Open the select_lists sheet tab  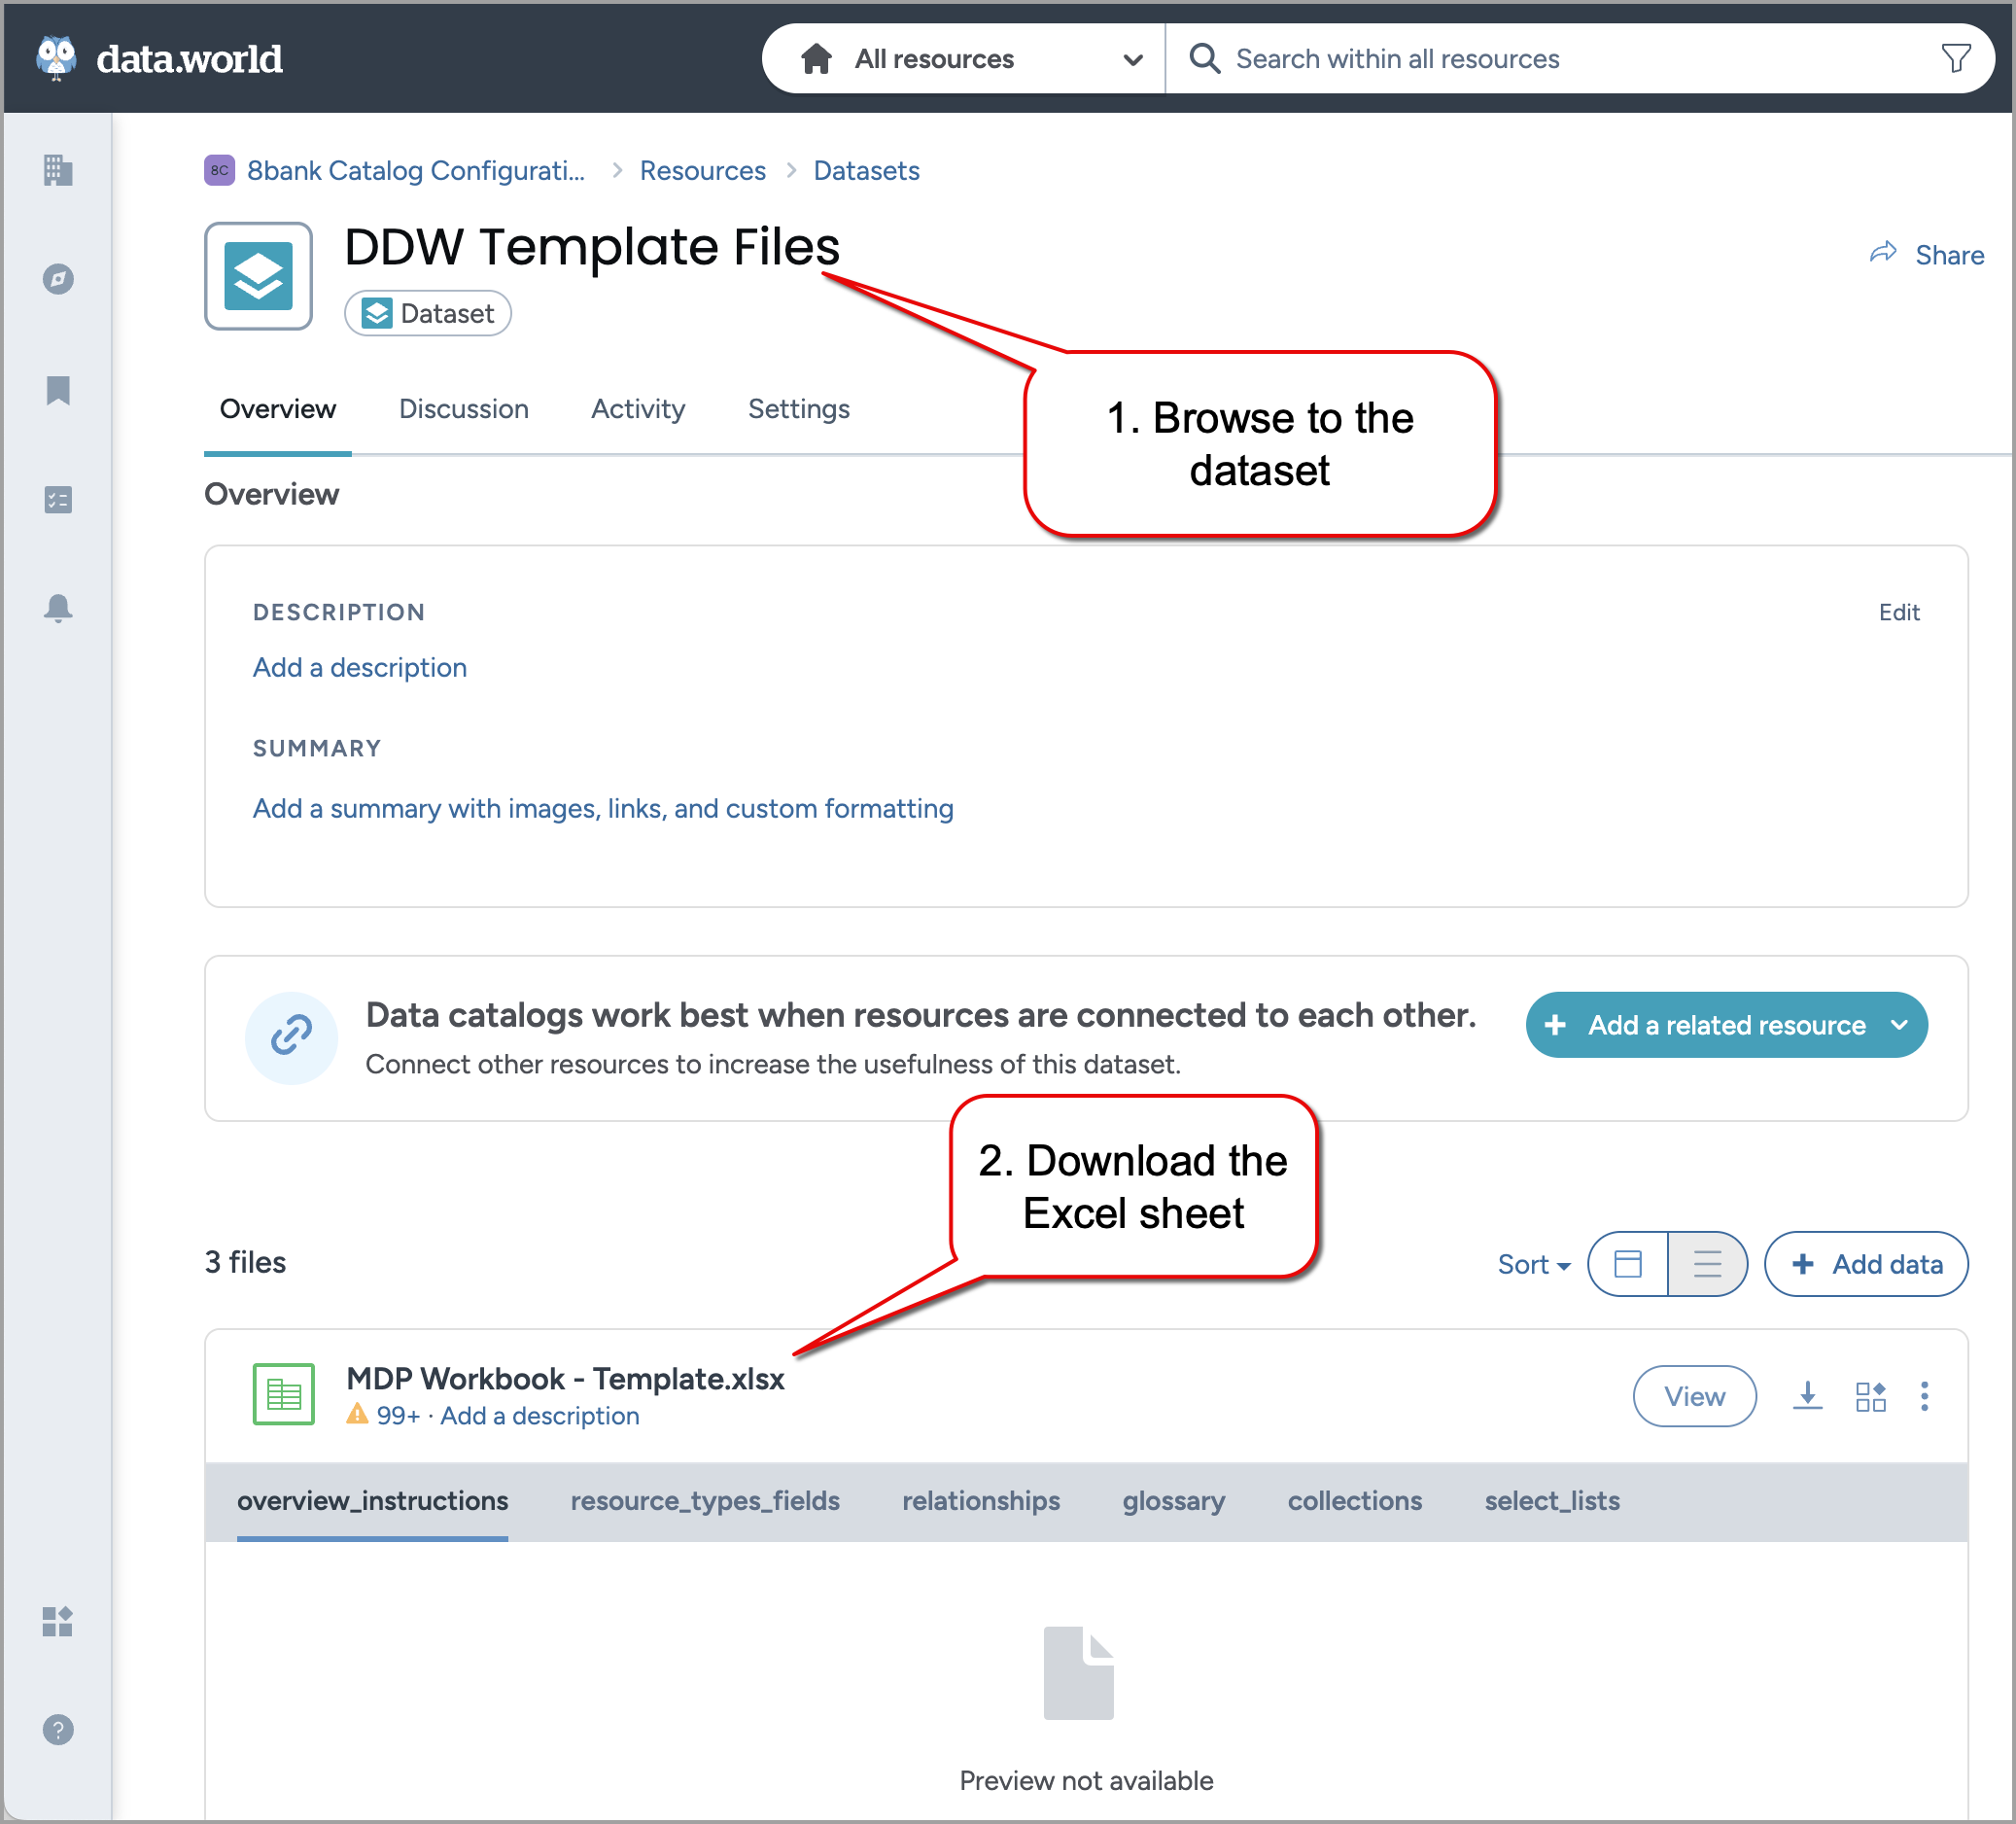1552,1502
